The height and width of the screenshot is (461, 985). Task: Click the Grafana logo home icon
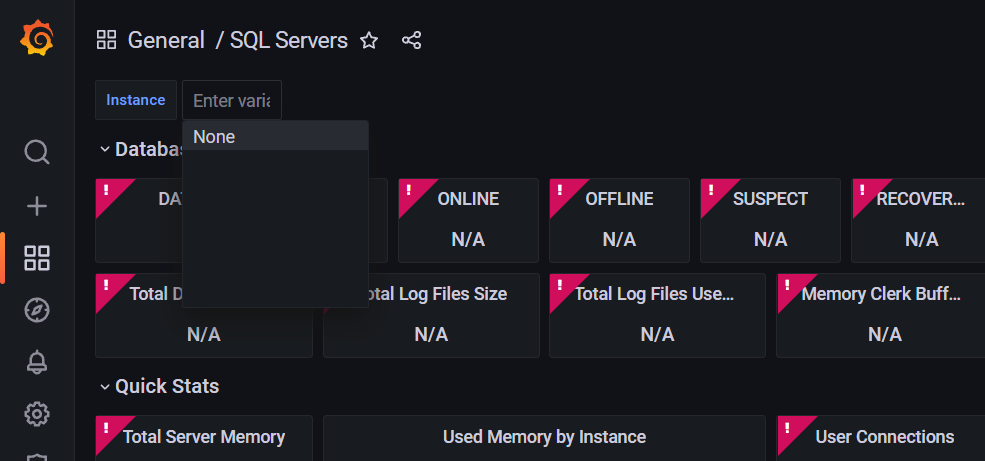pos(37,39)
